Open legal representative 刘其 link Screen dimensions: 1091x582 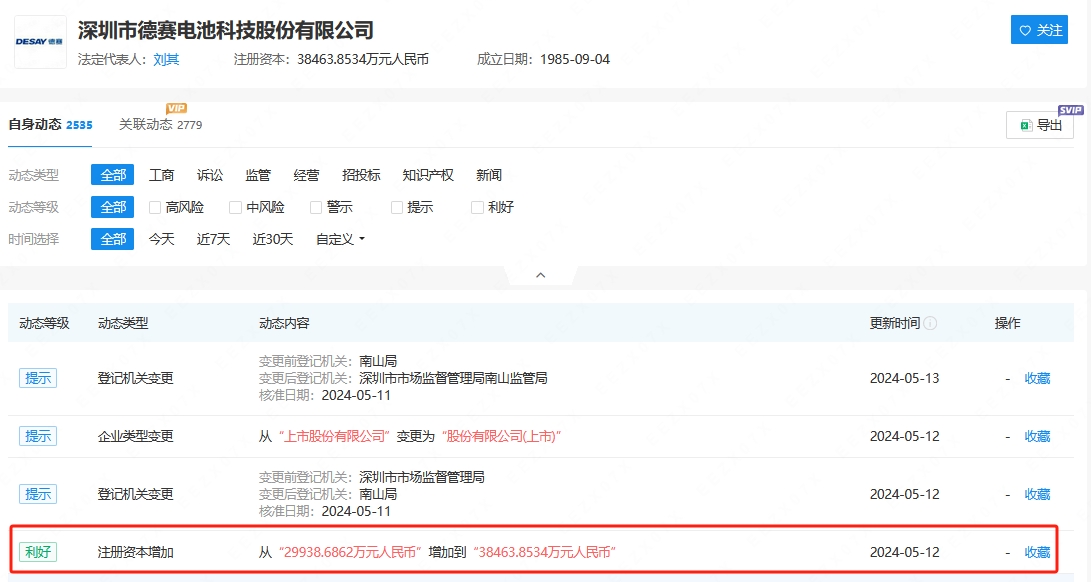(166, 59)
